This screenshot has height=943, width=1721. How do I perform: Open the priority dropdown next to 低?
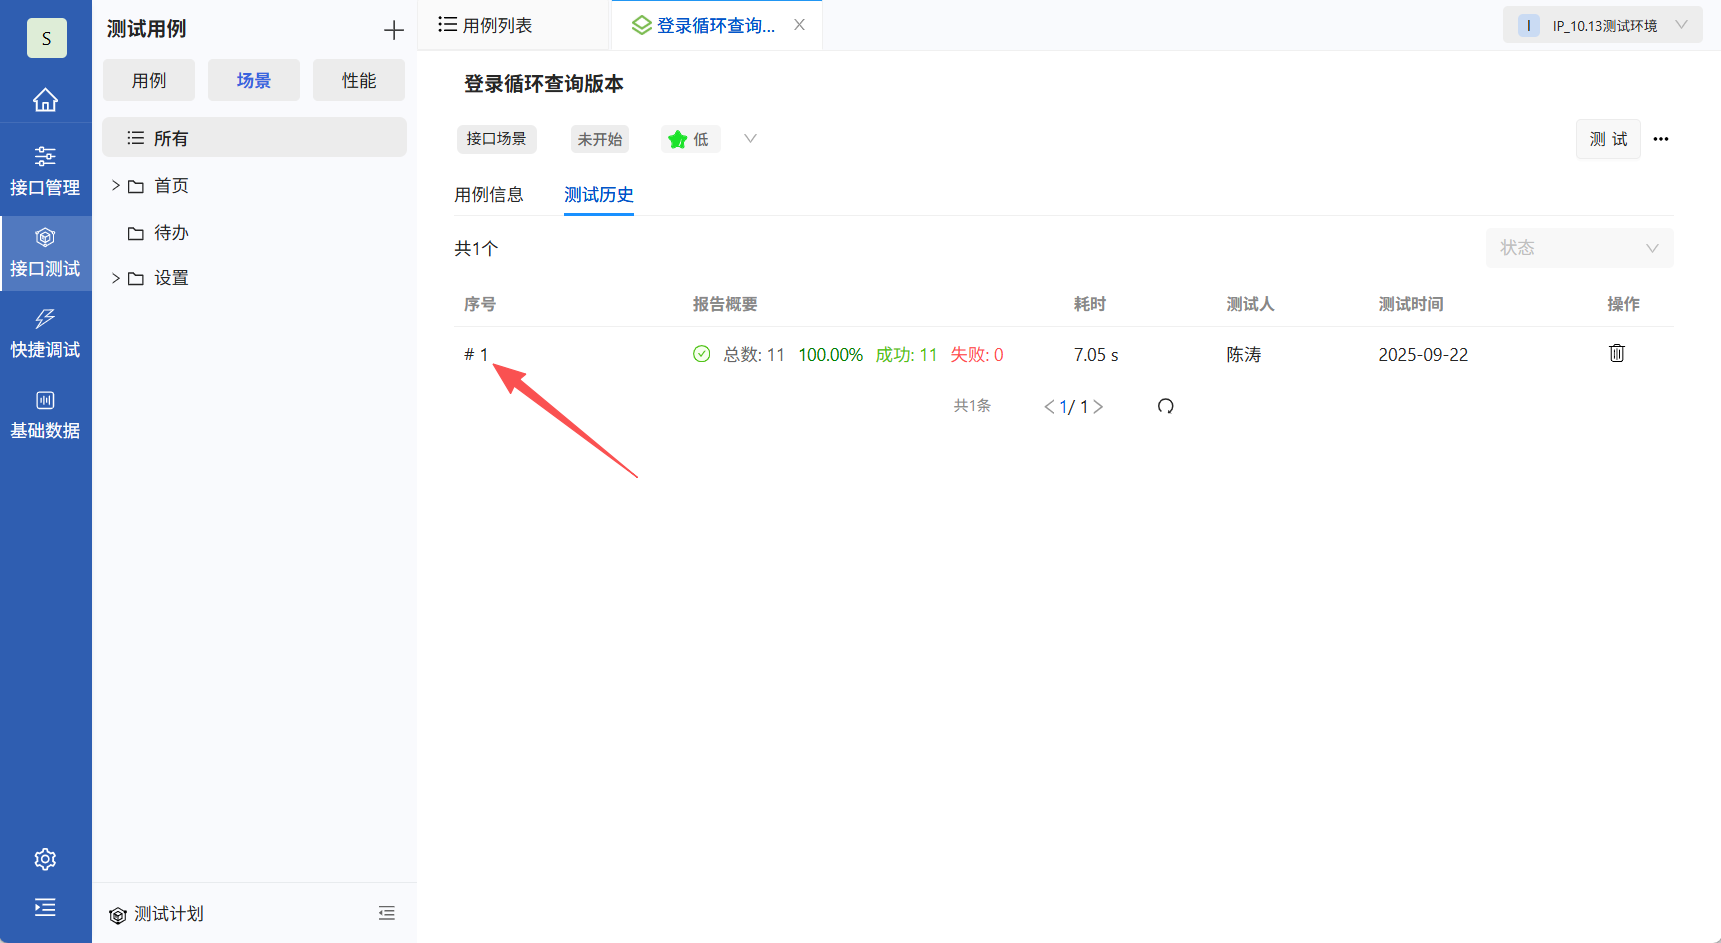pyautogui.click(x=749, y=139)
